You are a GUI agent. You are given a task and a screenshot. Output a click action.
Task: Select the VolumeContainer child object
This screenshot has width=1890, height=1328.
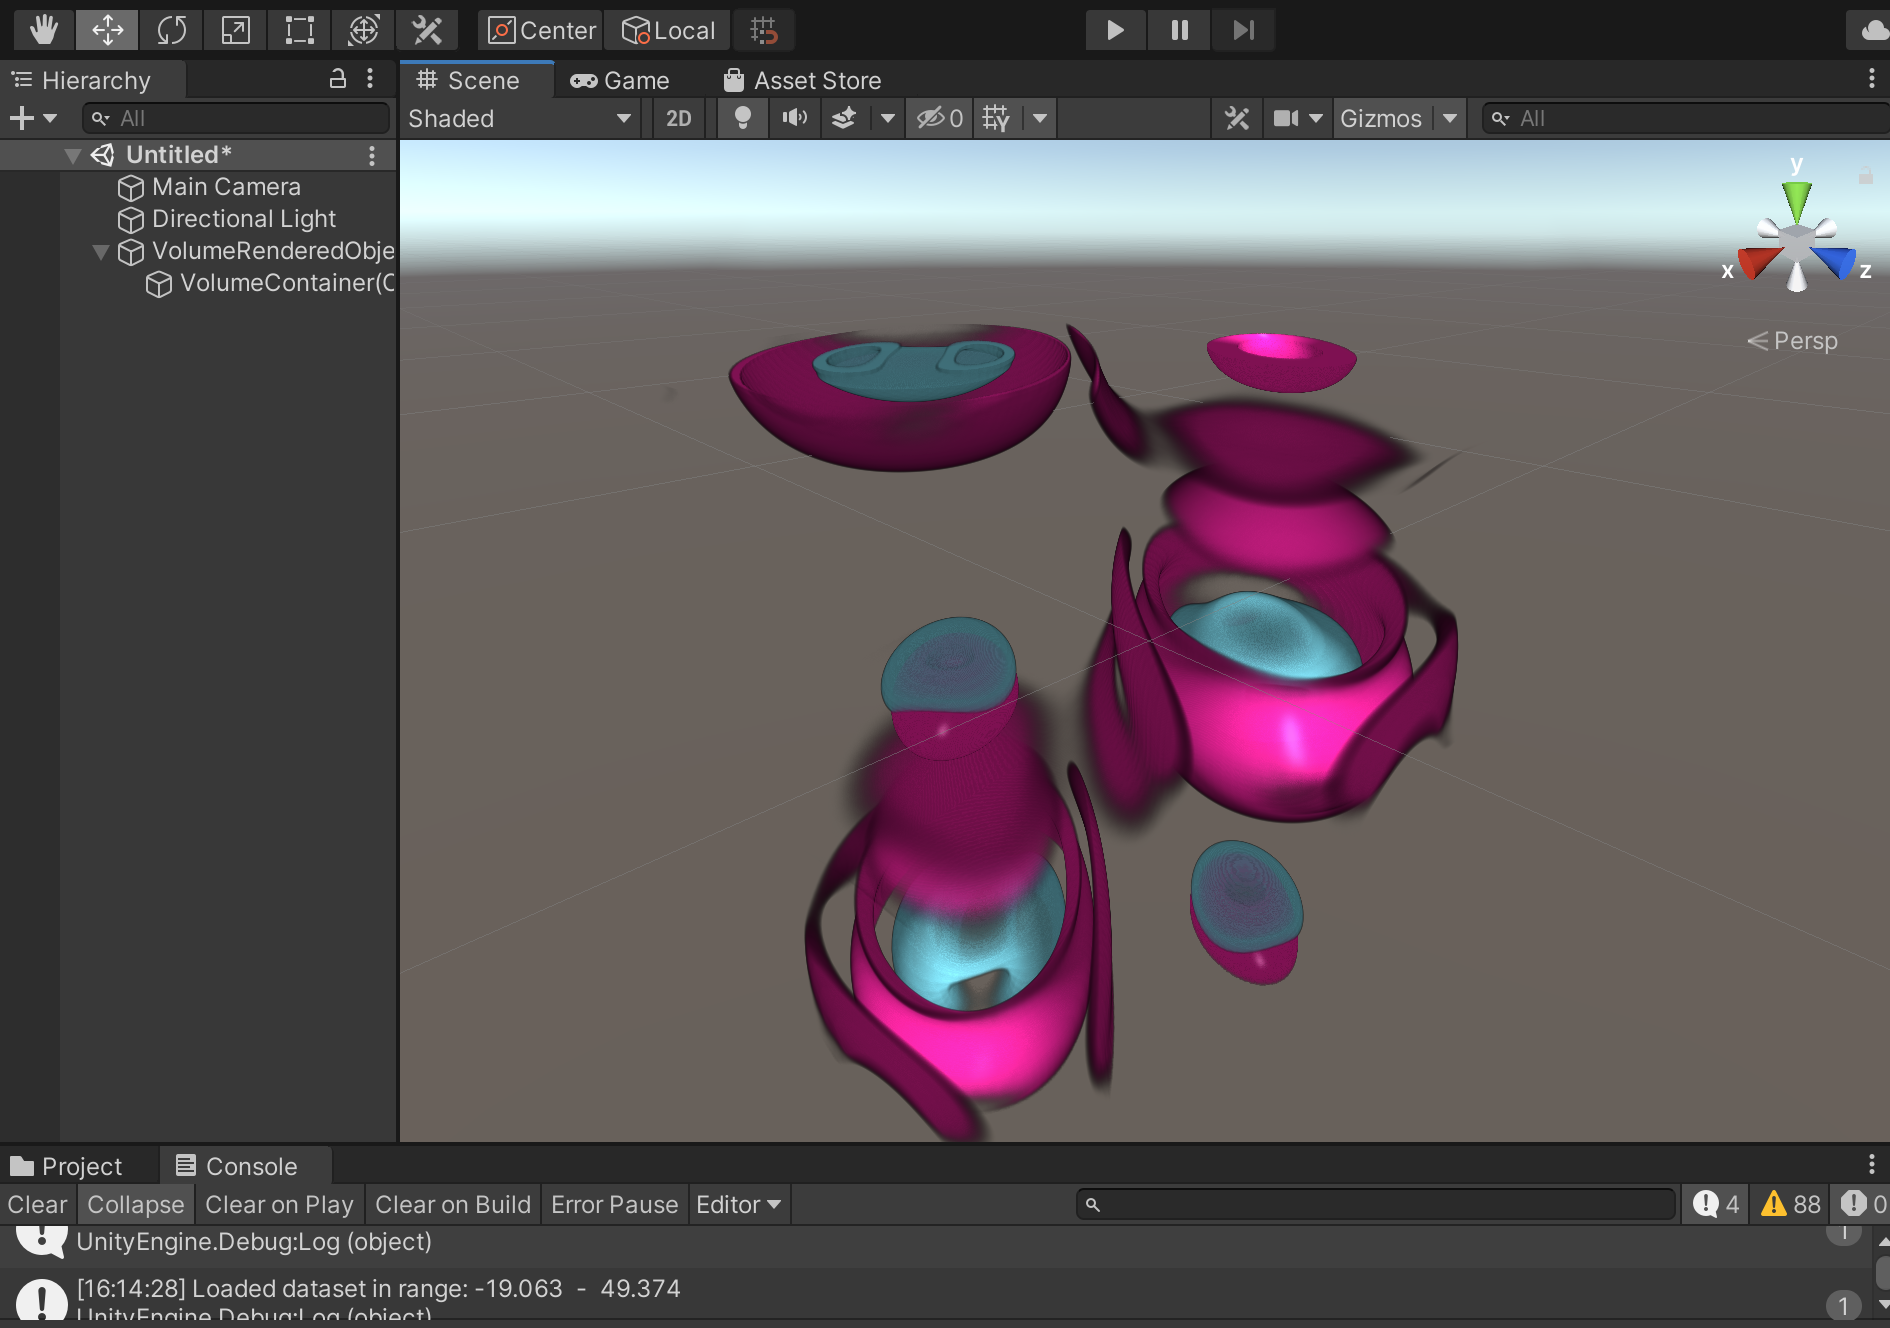271,283
